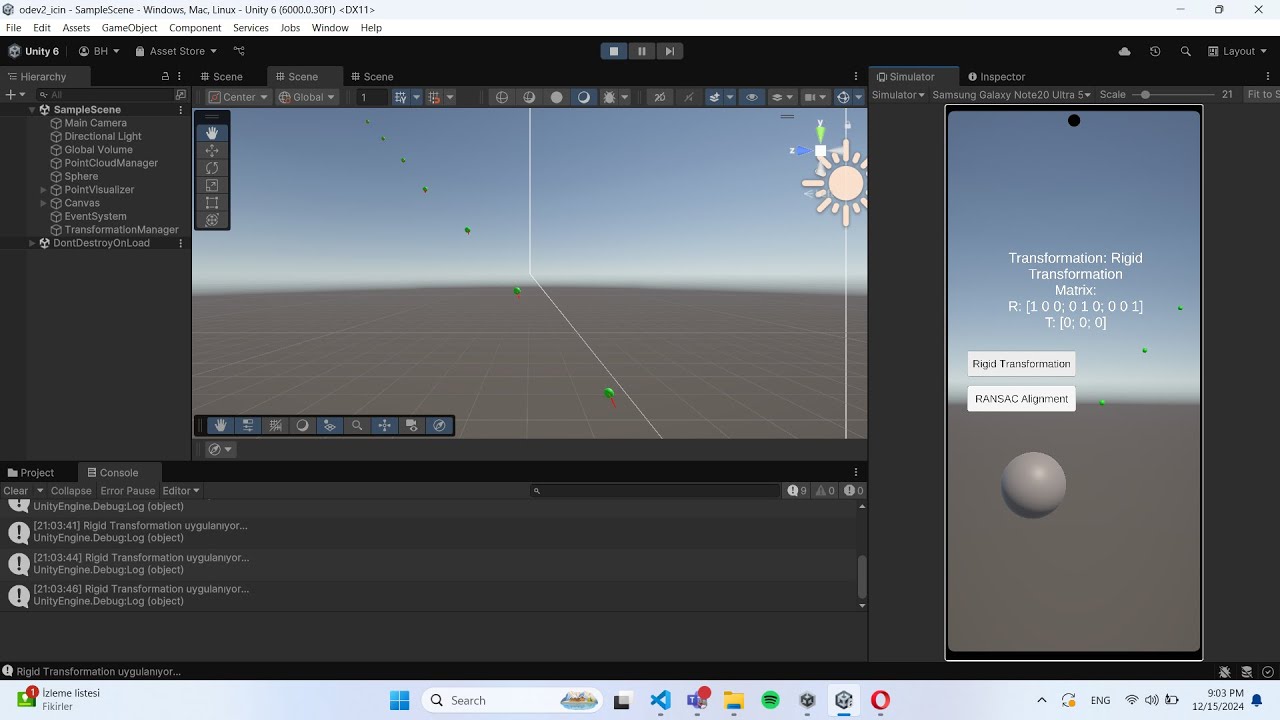
Task: Open Visual Studio Code from taskbar
Action: tap(660, 700)
